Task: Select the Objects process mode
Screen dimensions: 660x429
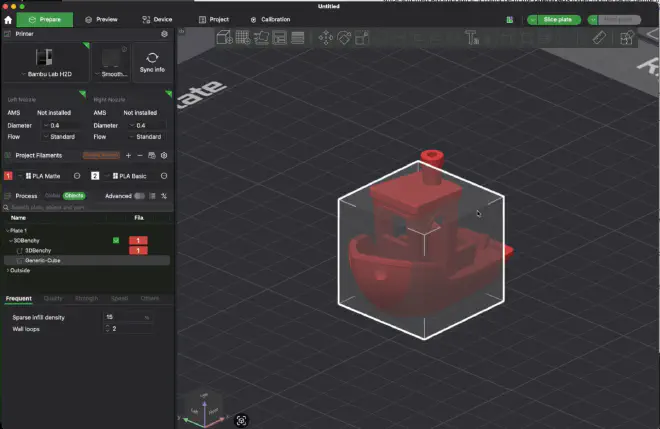Action: point(75,196)
